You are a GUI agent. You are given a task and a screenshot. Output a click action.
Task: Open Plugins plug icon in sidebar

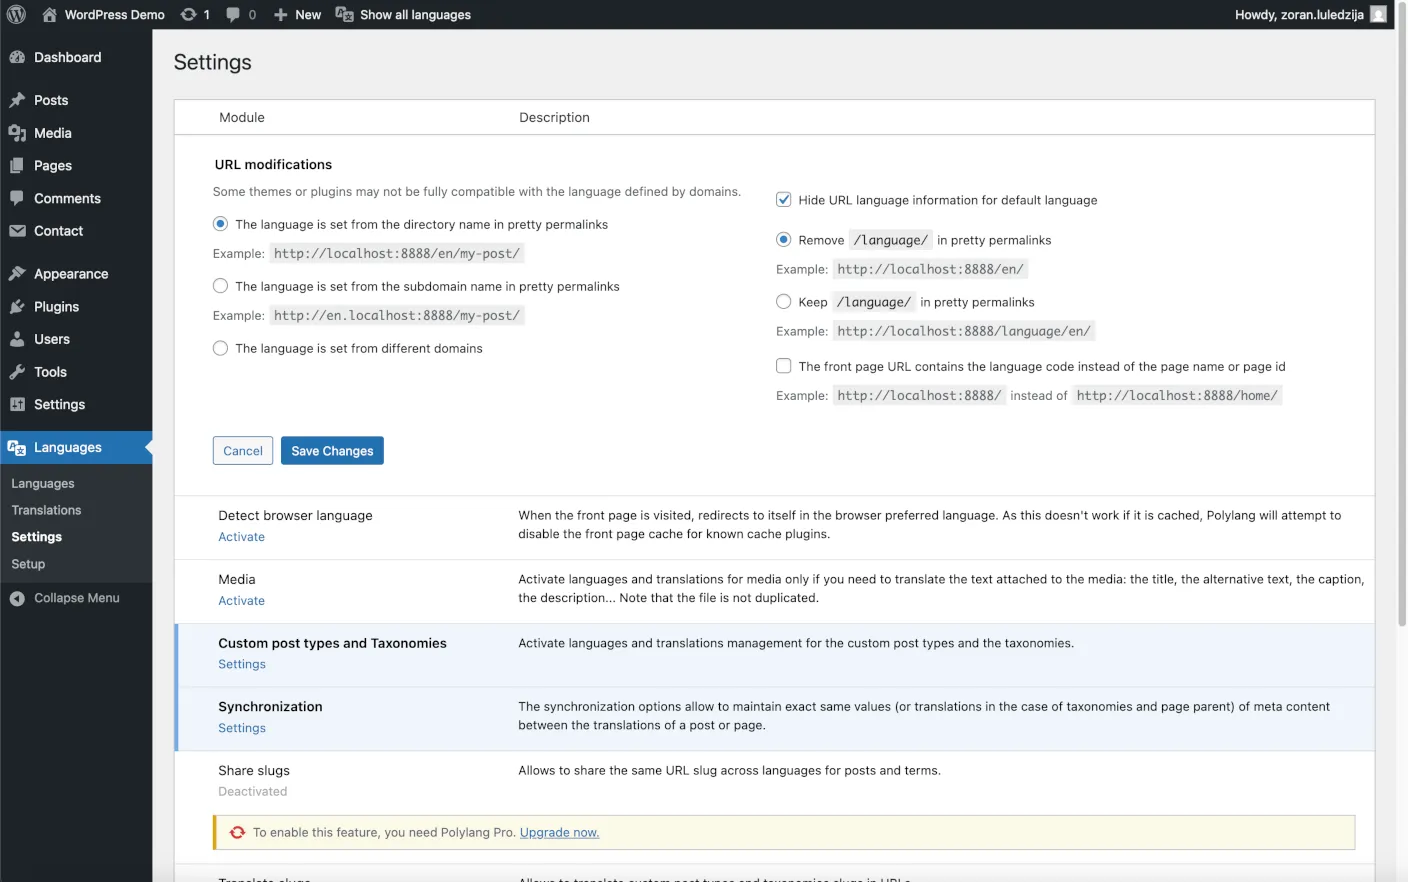[x=17, y=307]
